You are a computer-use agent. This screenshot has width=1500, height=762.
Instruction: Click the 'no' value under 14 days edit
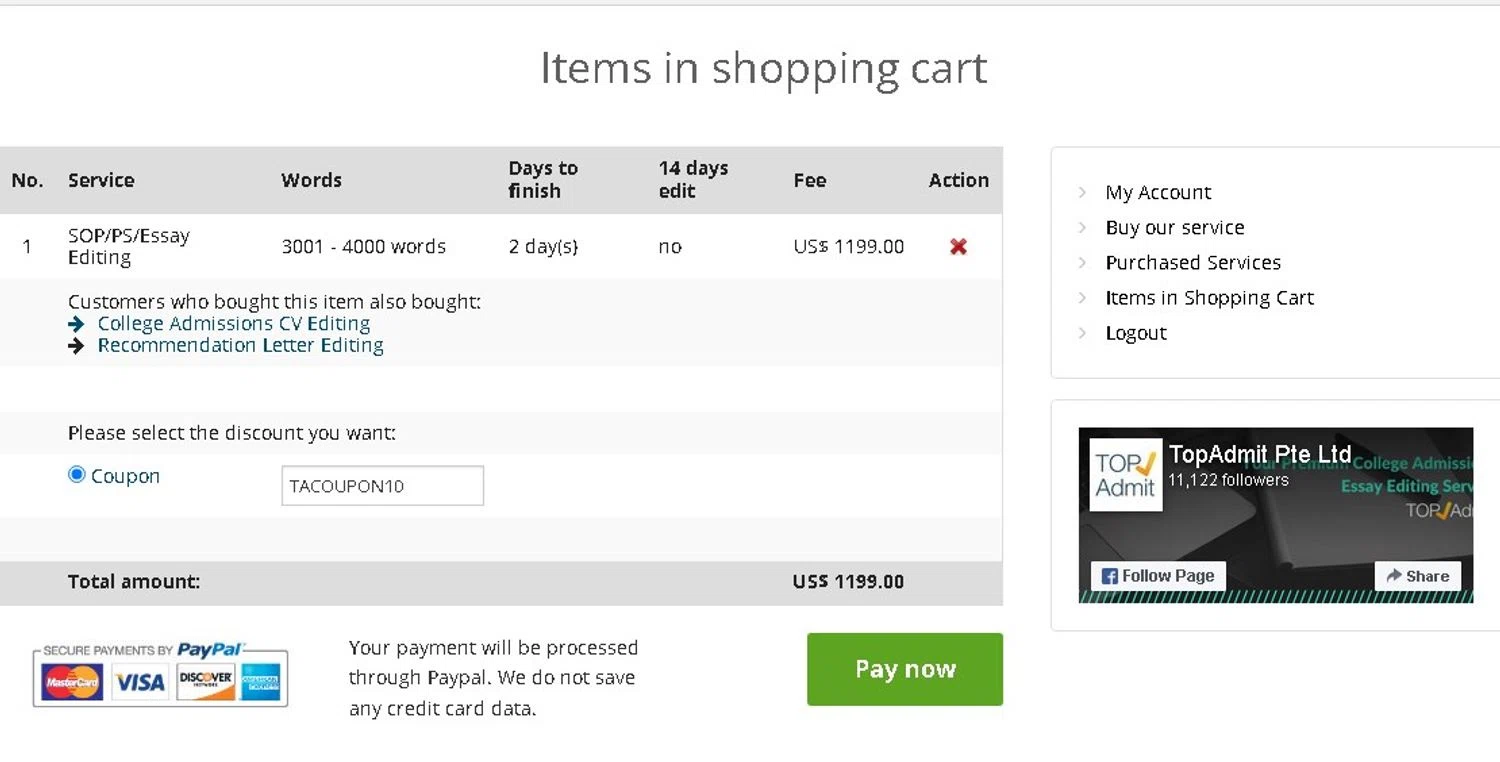[670, 247]
